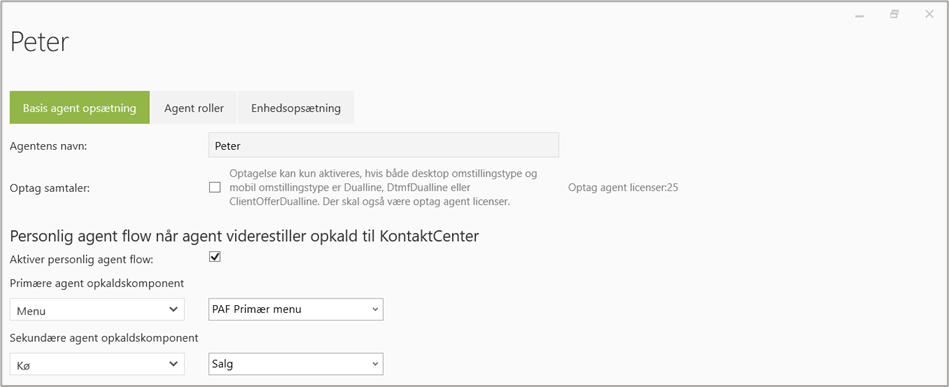Expand the PAF Primær menu dropdown
The width and height of the screenshot is (949, 387).
[296, 309]
